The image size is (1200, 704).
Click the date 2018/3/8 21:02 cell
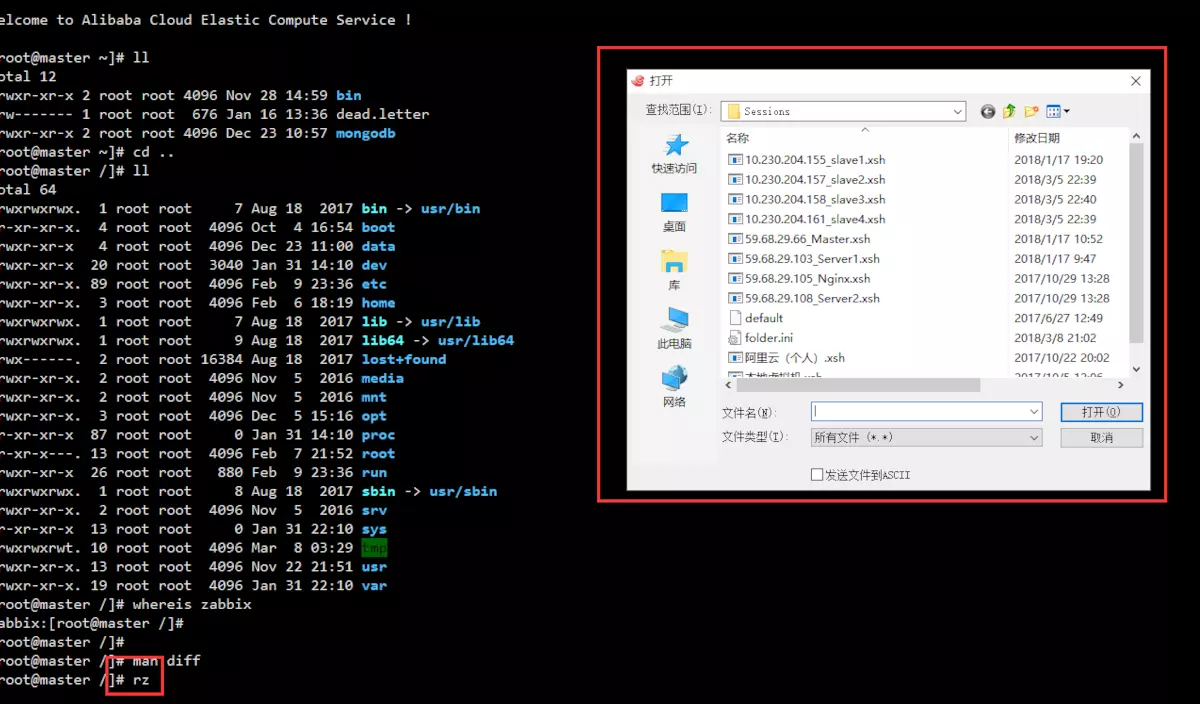pyautogui.click(x=1054, y=338)
